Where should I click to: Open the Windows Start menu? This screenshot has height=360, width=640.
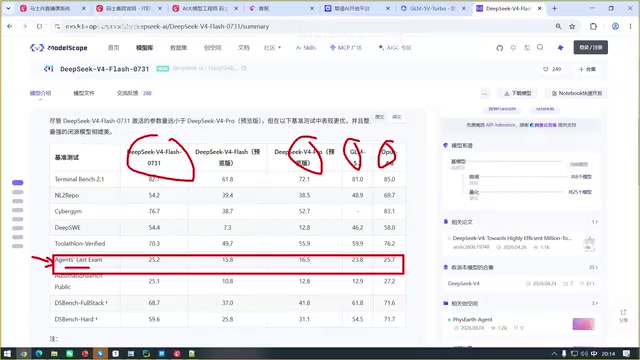[7, 353]
